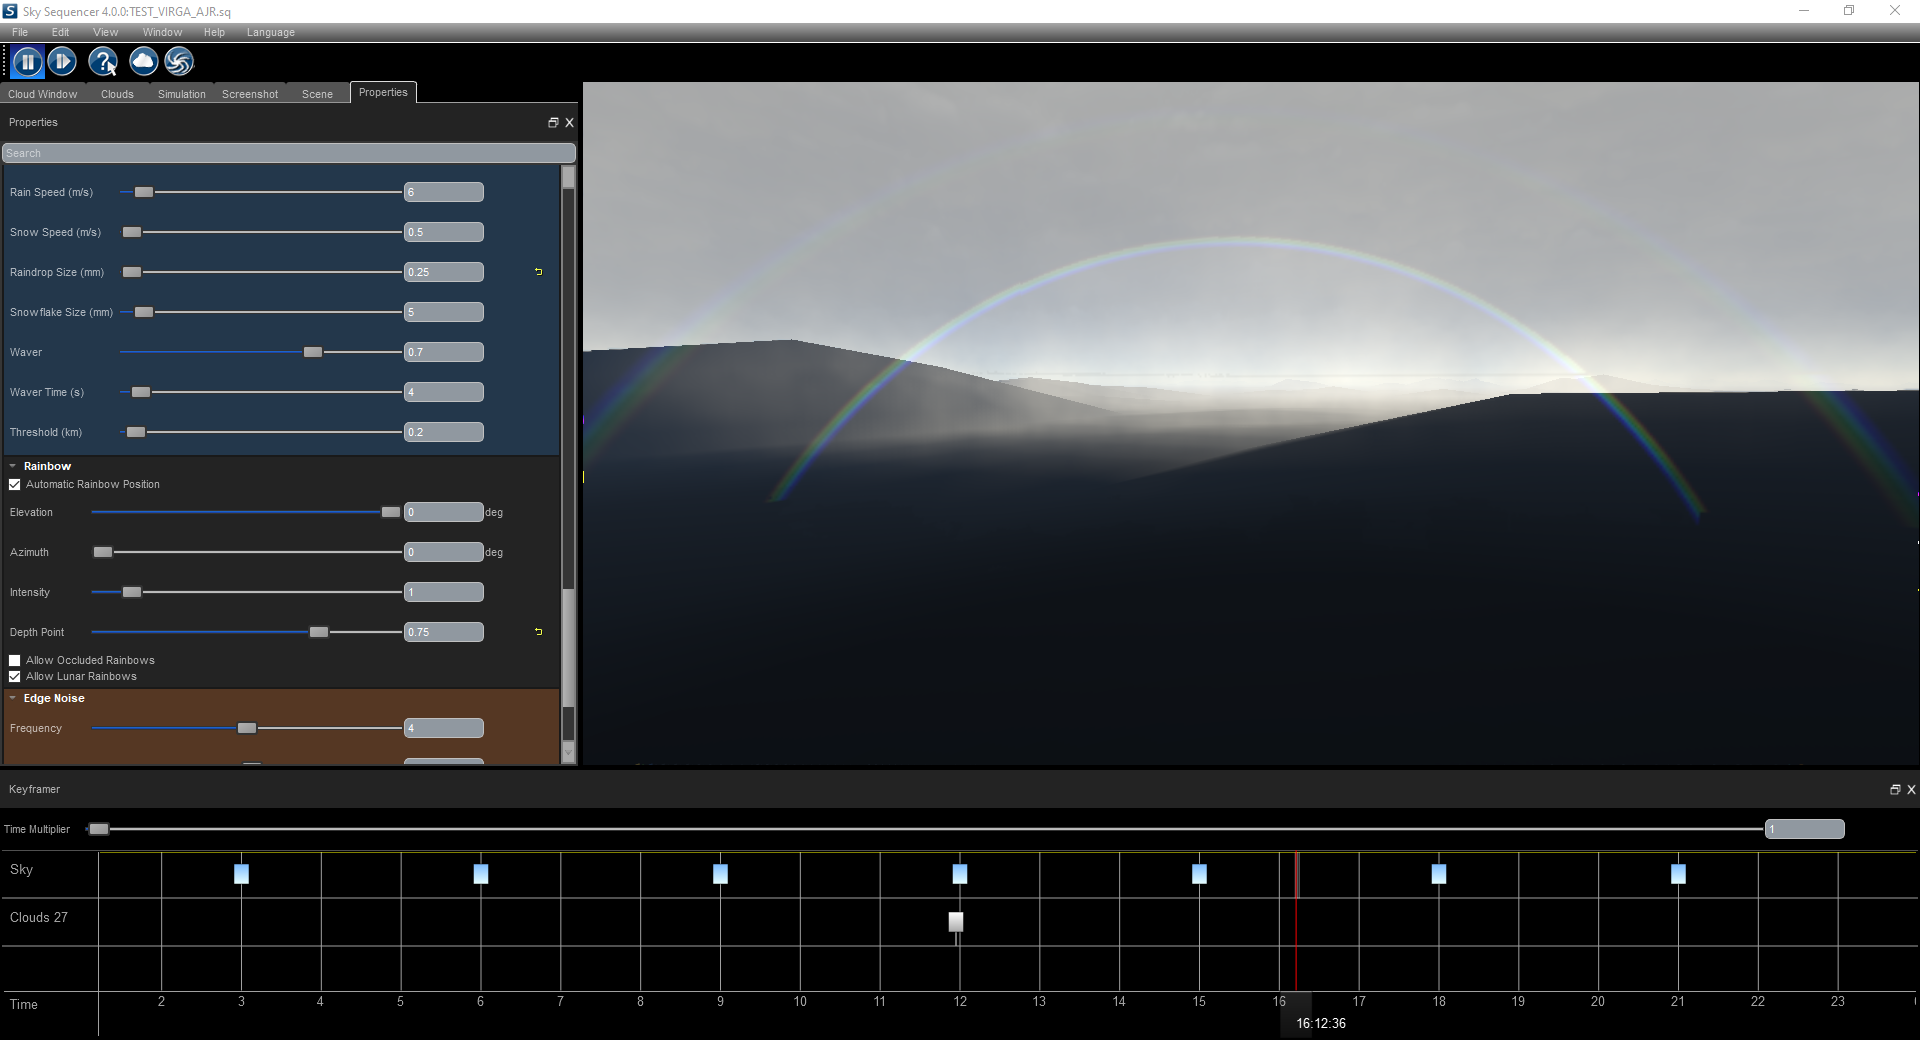Click the rainbow Intensity slider handle
The width and height of the screenshot is (1920, 1040).
click(132, 592)
